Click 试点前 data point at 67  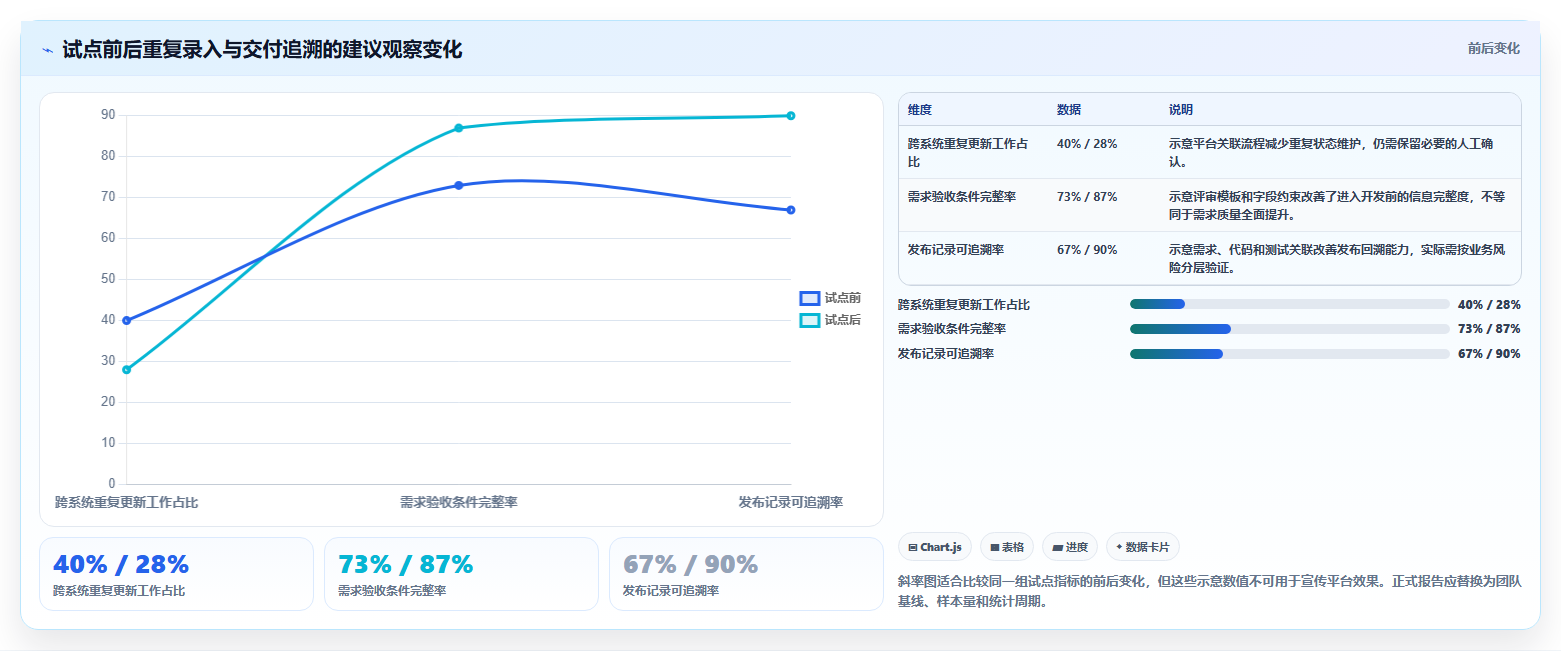click(790, 210)
